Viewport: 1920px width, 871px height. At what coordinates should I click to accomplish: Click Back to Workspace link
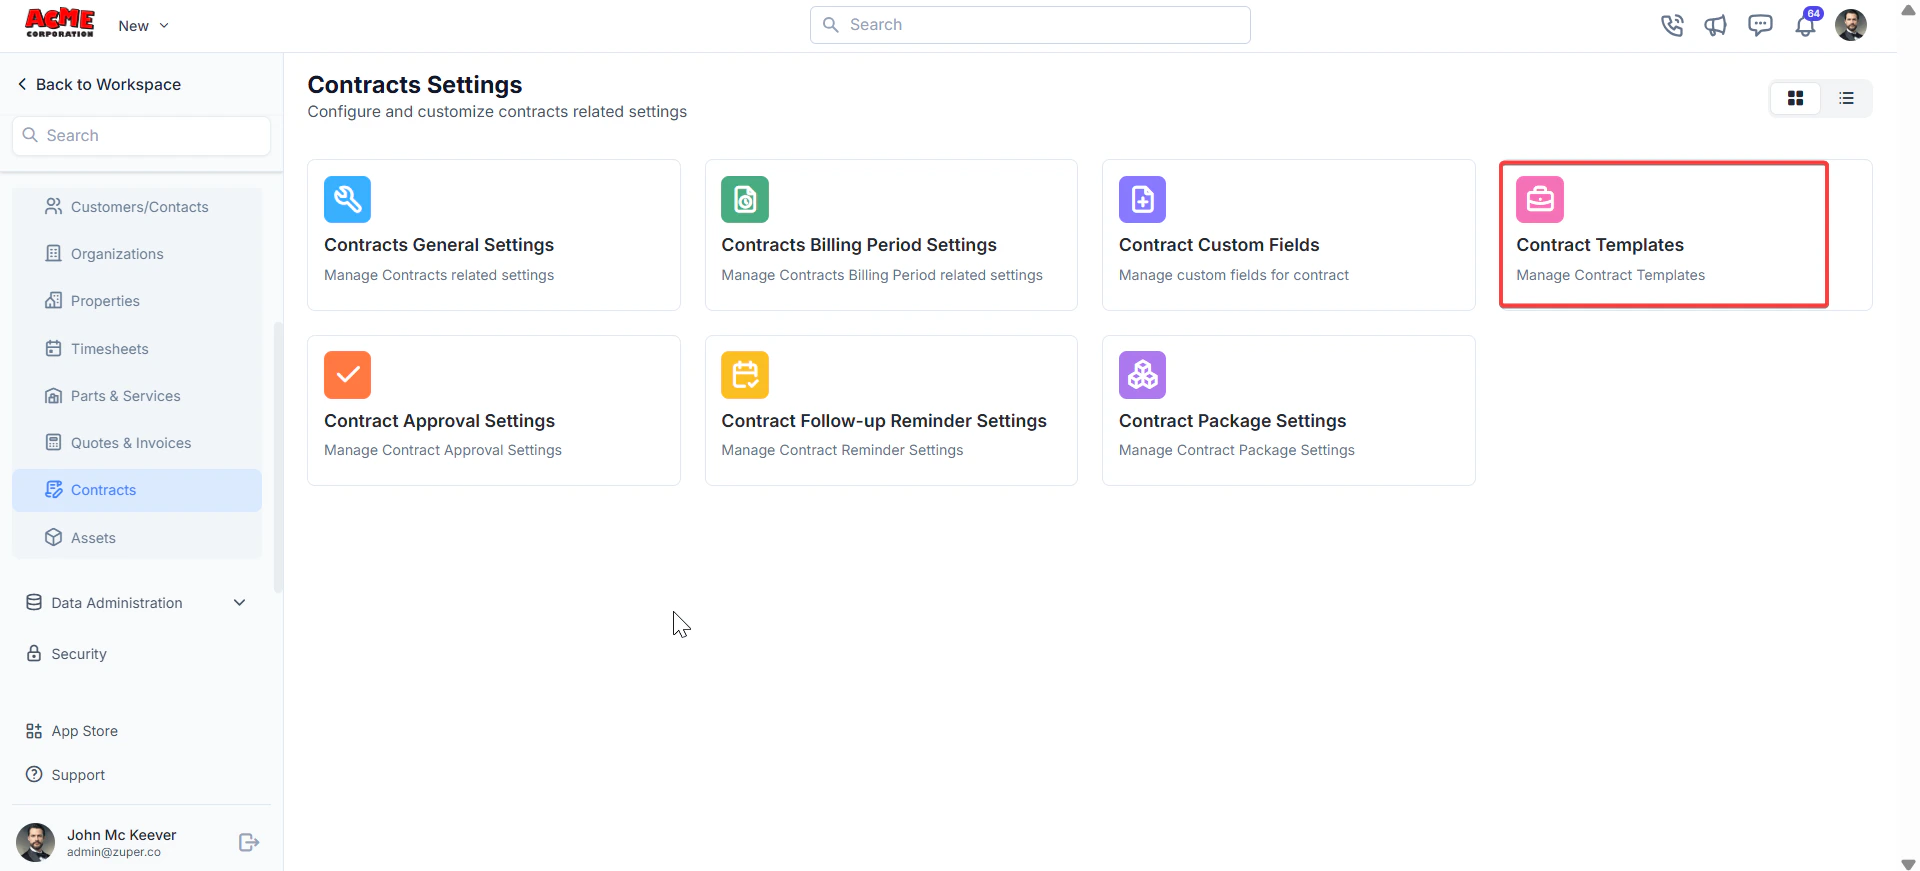[x=99, y=85]
